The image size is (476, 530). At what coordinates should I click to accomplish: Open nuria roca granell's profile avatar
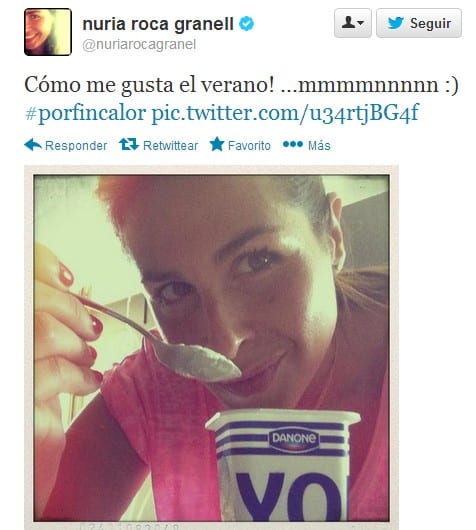48,32
